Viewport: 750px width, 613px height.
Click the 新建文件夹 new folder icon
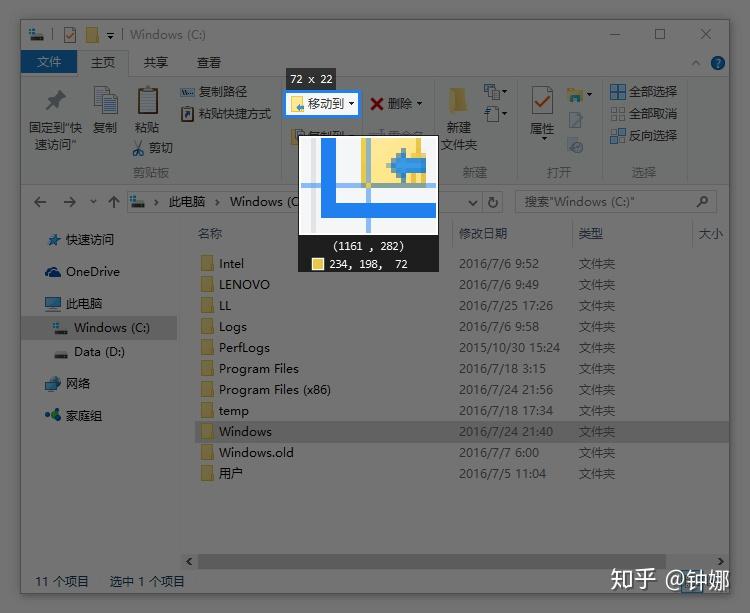coord(458,100)
